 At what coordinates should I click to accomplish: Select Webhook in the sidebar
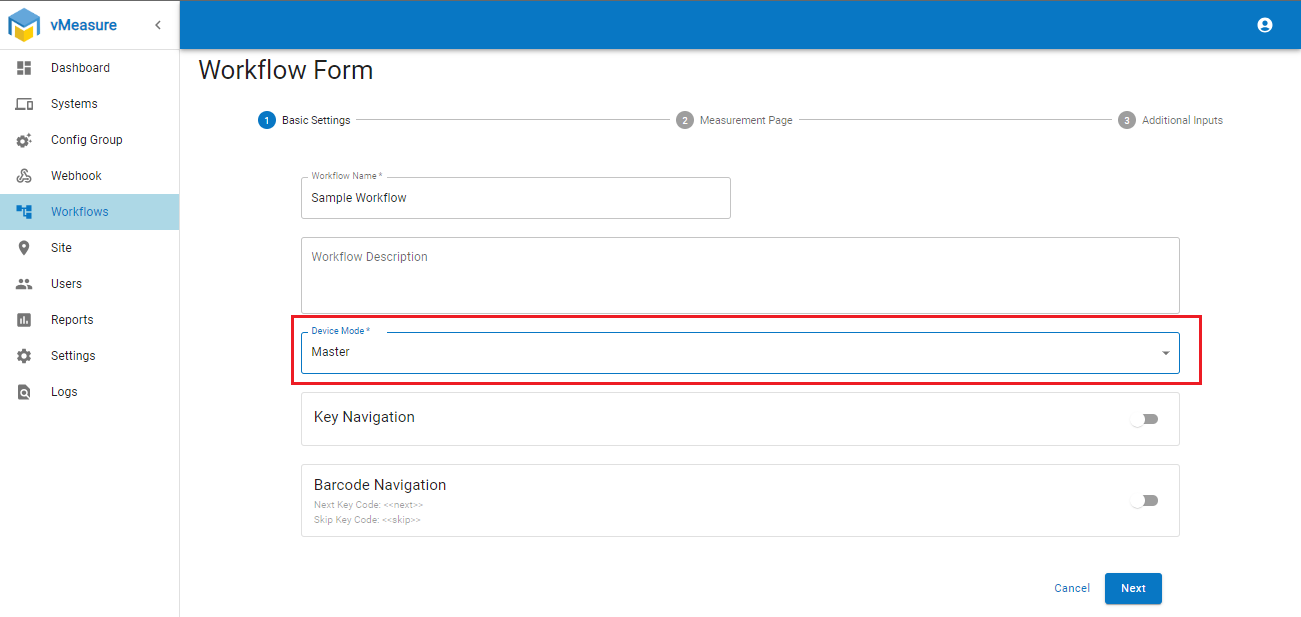(90, 176)
